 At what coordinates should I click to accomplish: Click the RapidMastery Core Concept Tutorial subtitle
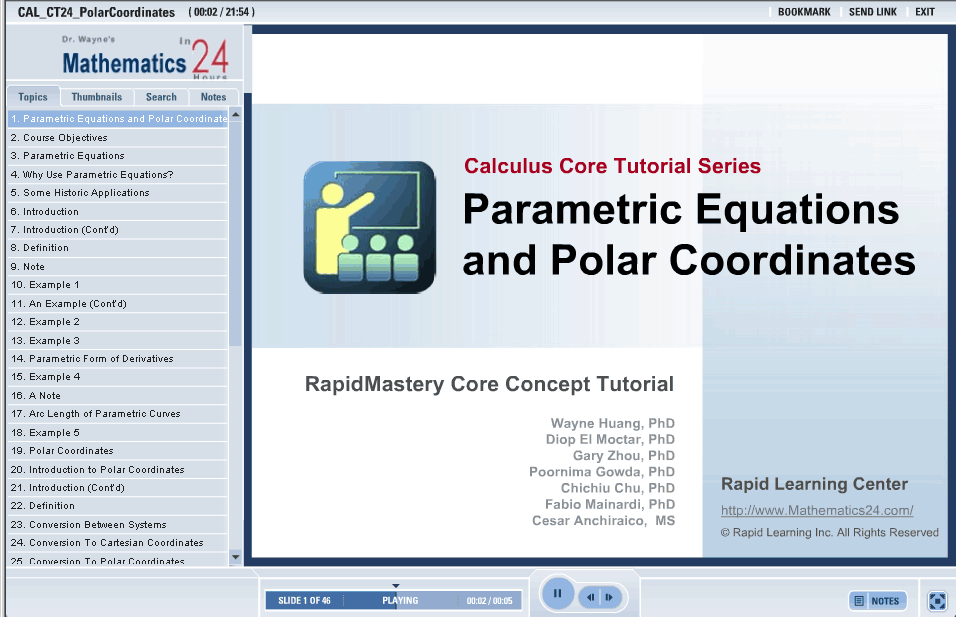489,384
